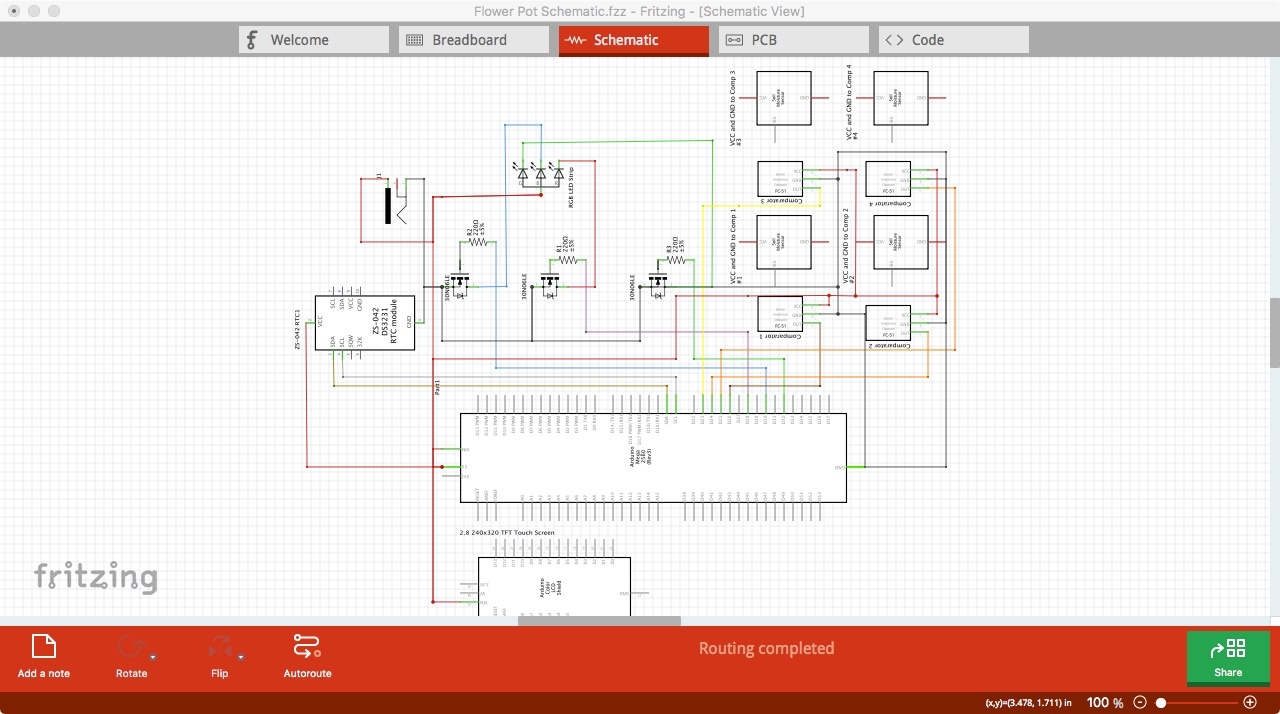Click the zoom percentage field showing 100%
The image size is (1280, 714).
pos(1104,702)
